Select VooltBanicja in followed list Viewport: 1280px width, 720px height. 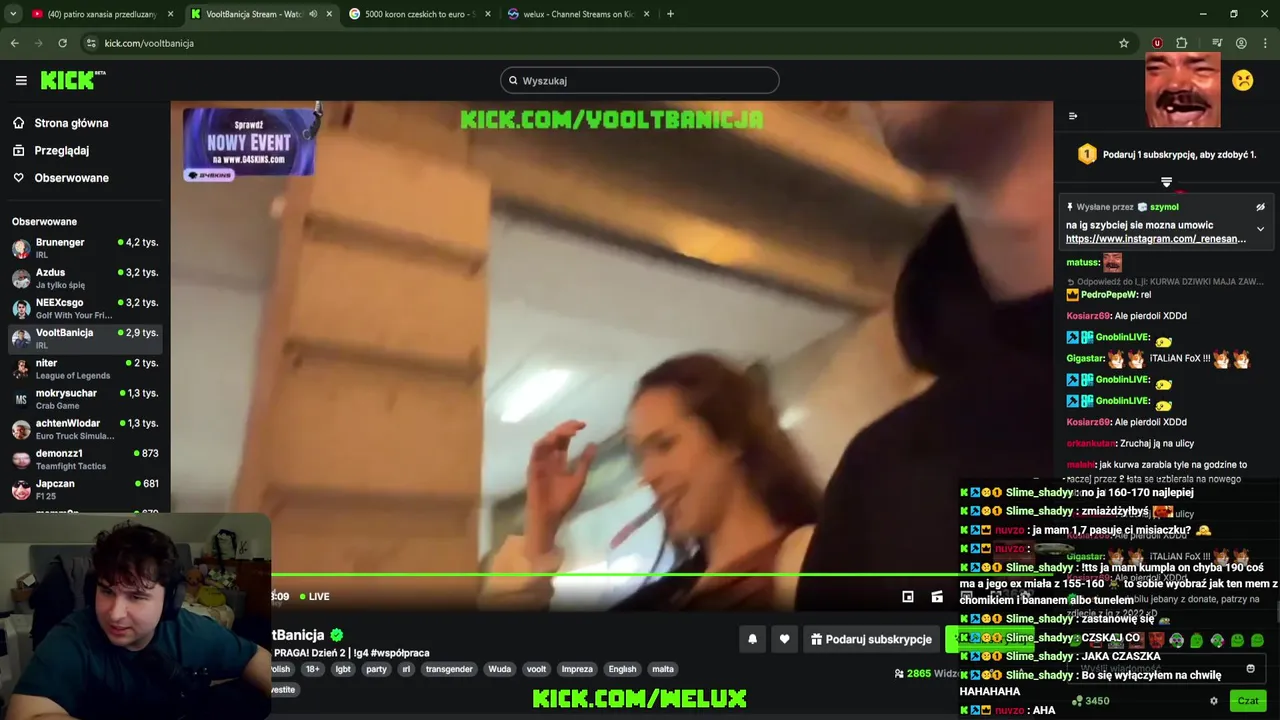pyautogui.click(x=85, y=338)
